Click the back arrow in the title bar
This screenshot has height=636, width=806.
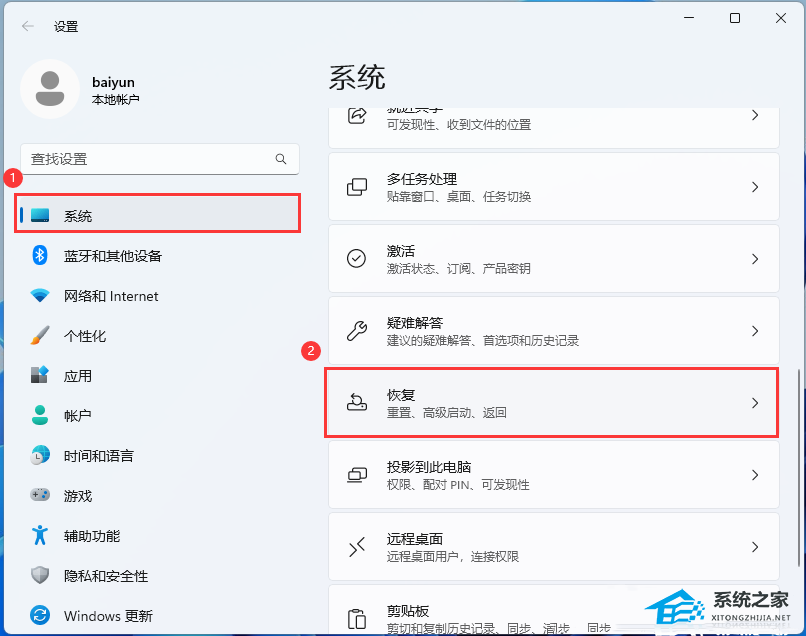[28, 26]
